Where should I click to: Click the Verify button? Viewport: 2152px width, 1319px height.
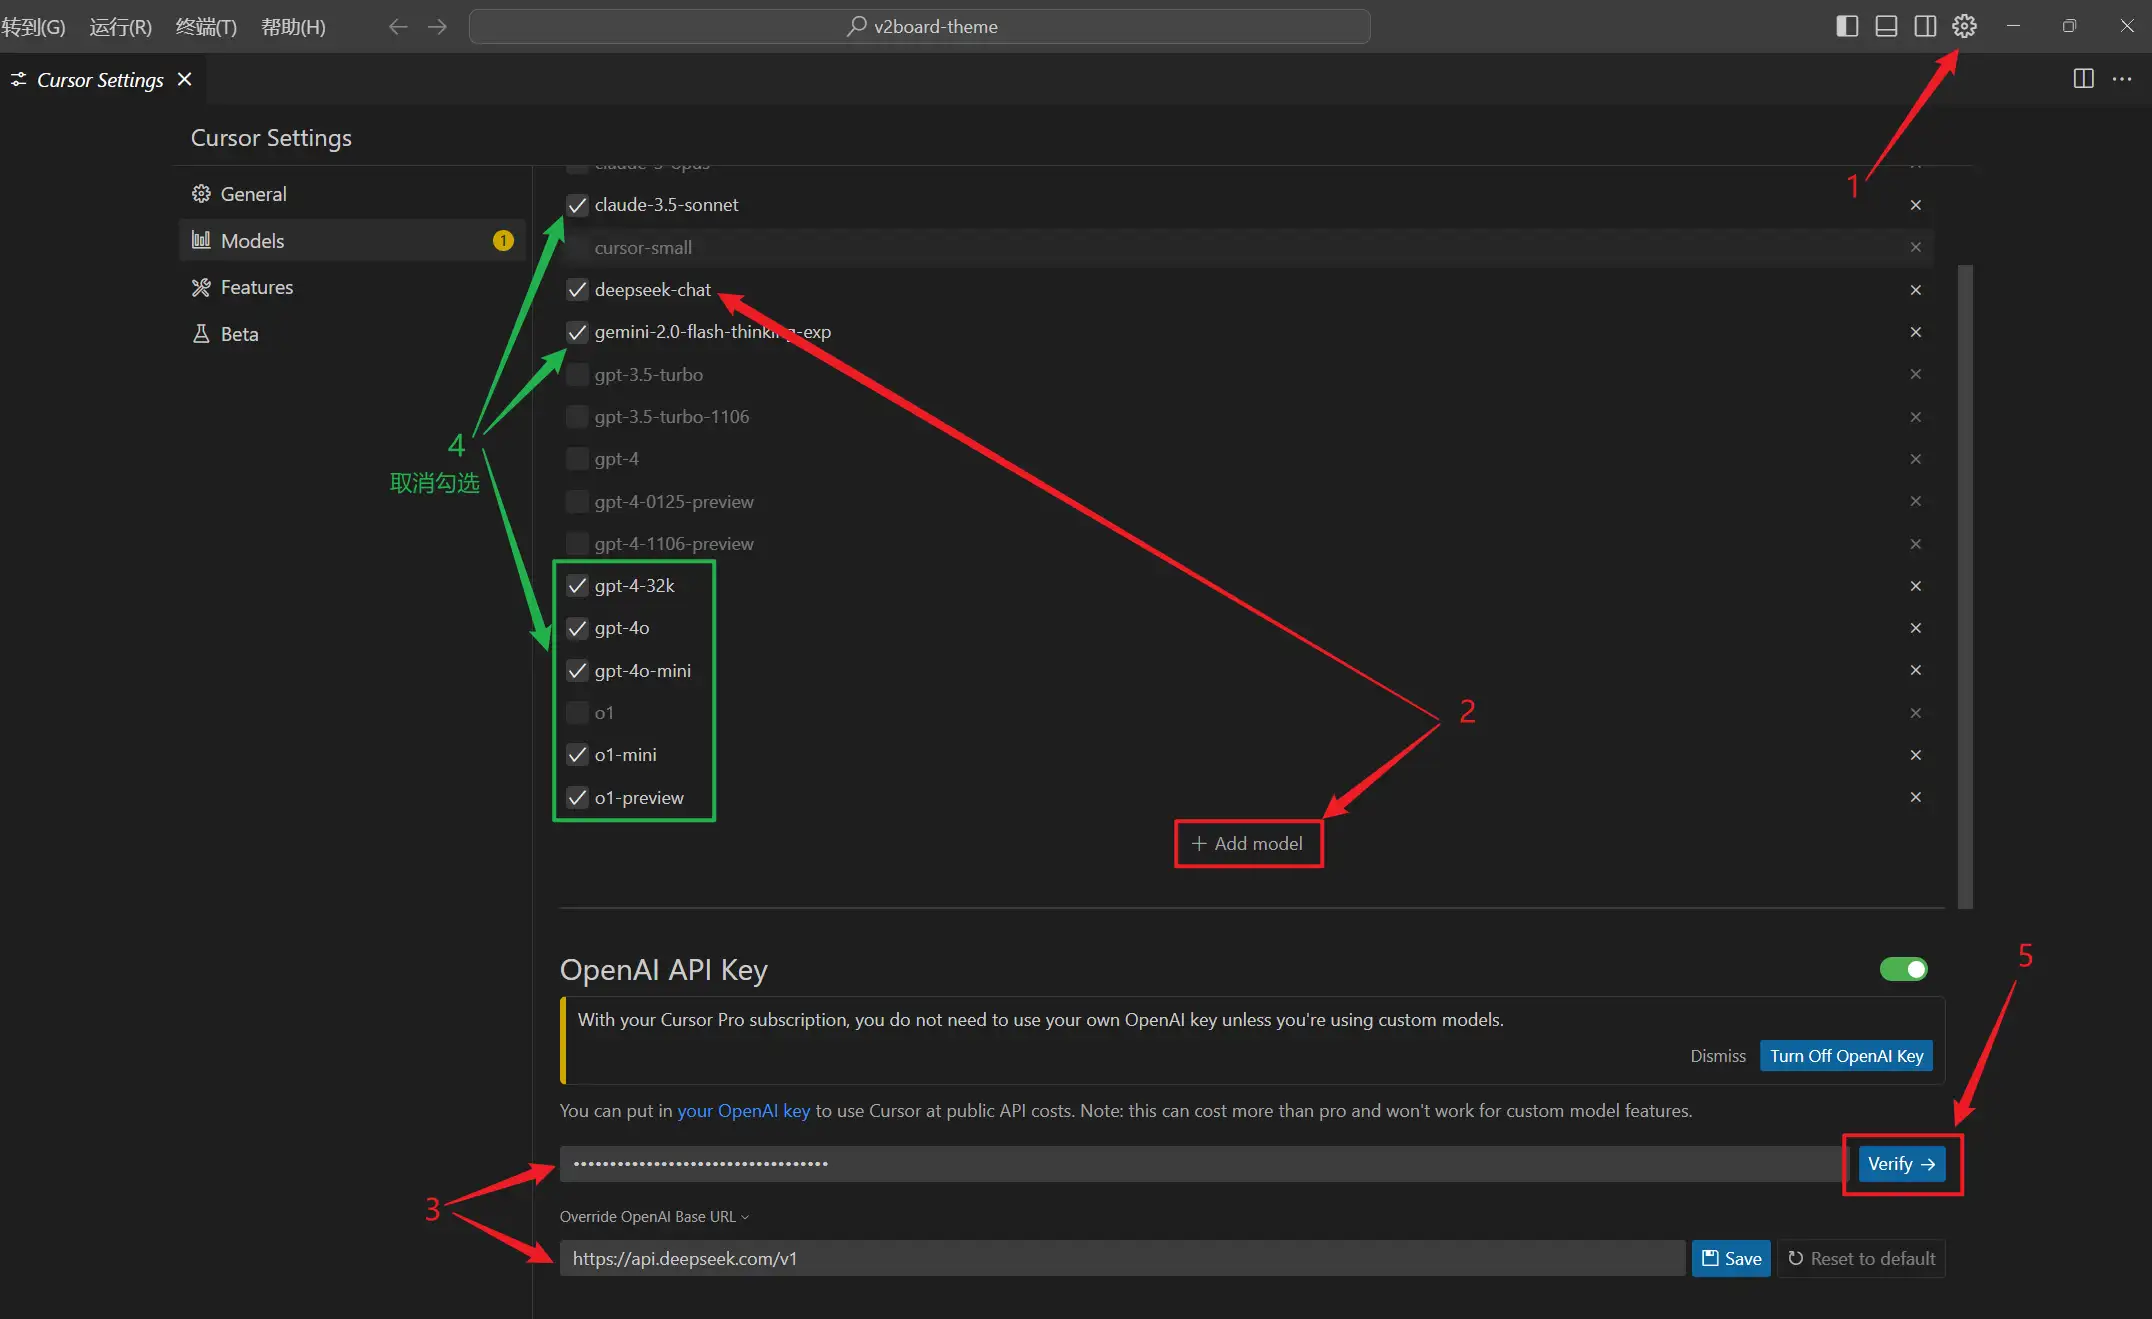[x=1900, y=1164]
